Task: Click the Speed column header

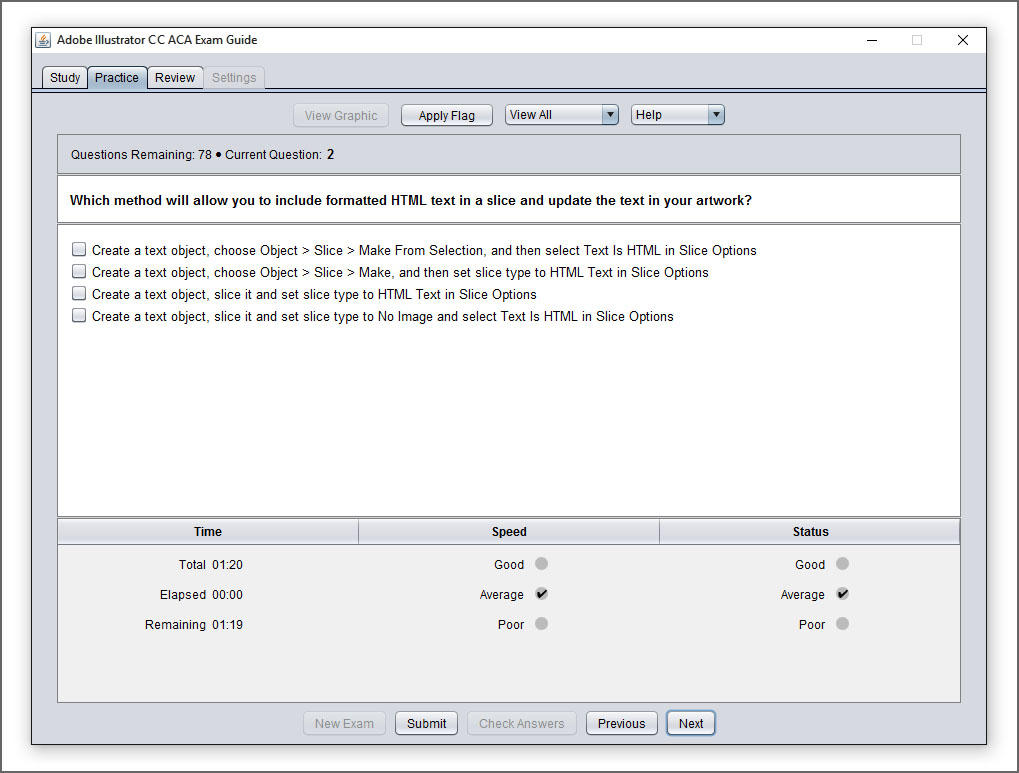Action: click(509, 531)
